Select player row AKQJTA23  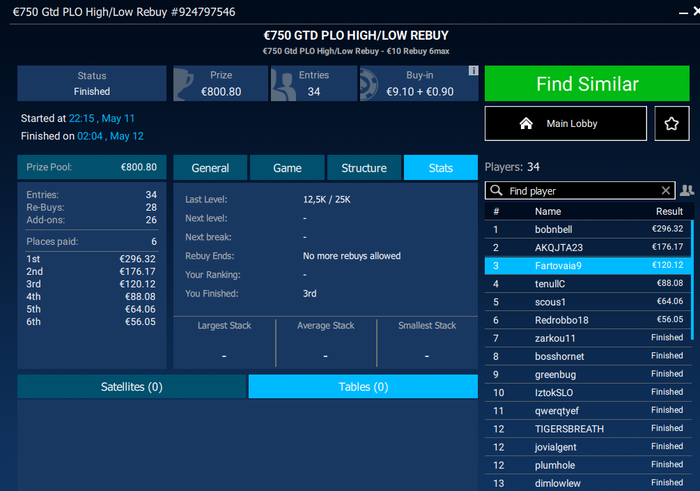588,247
